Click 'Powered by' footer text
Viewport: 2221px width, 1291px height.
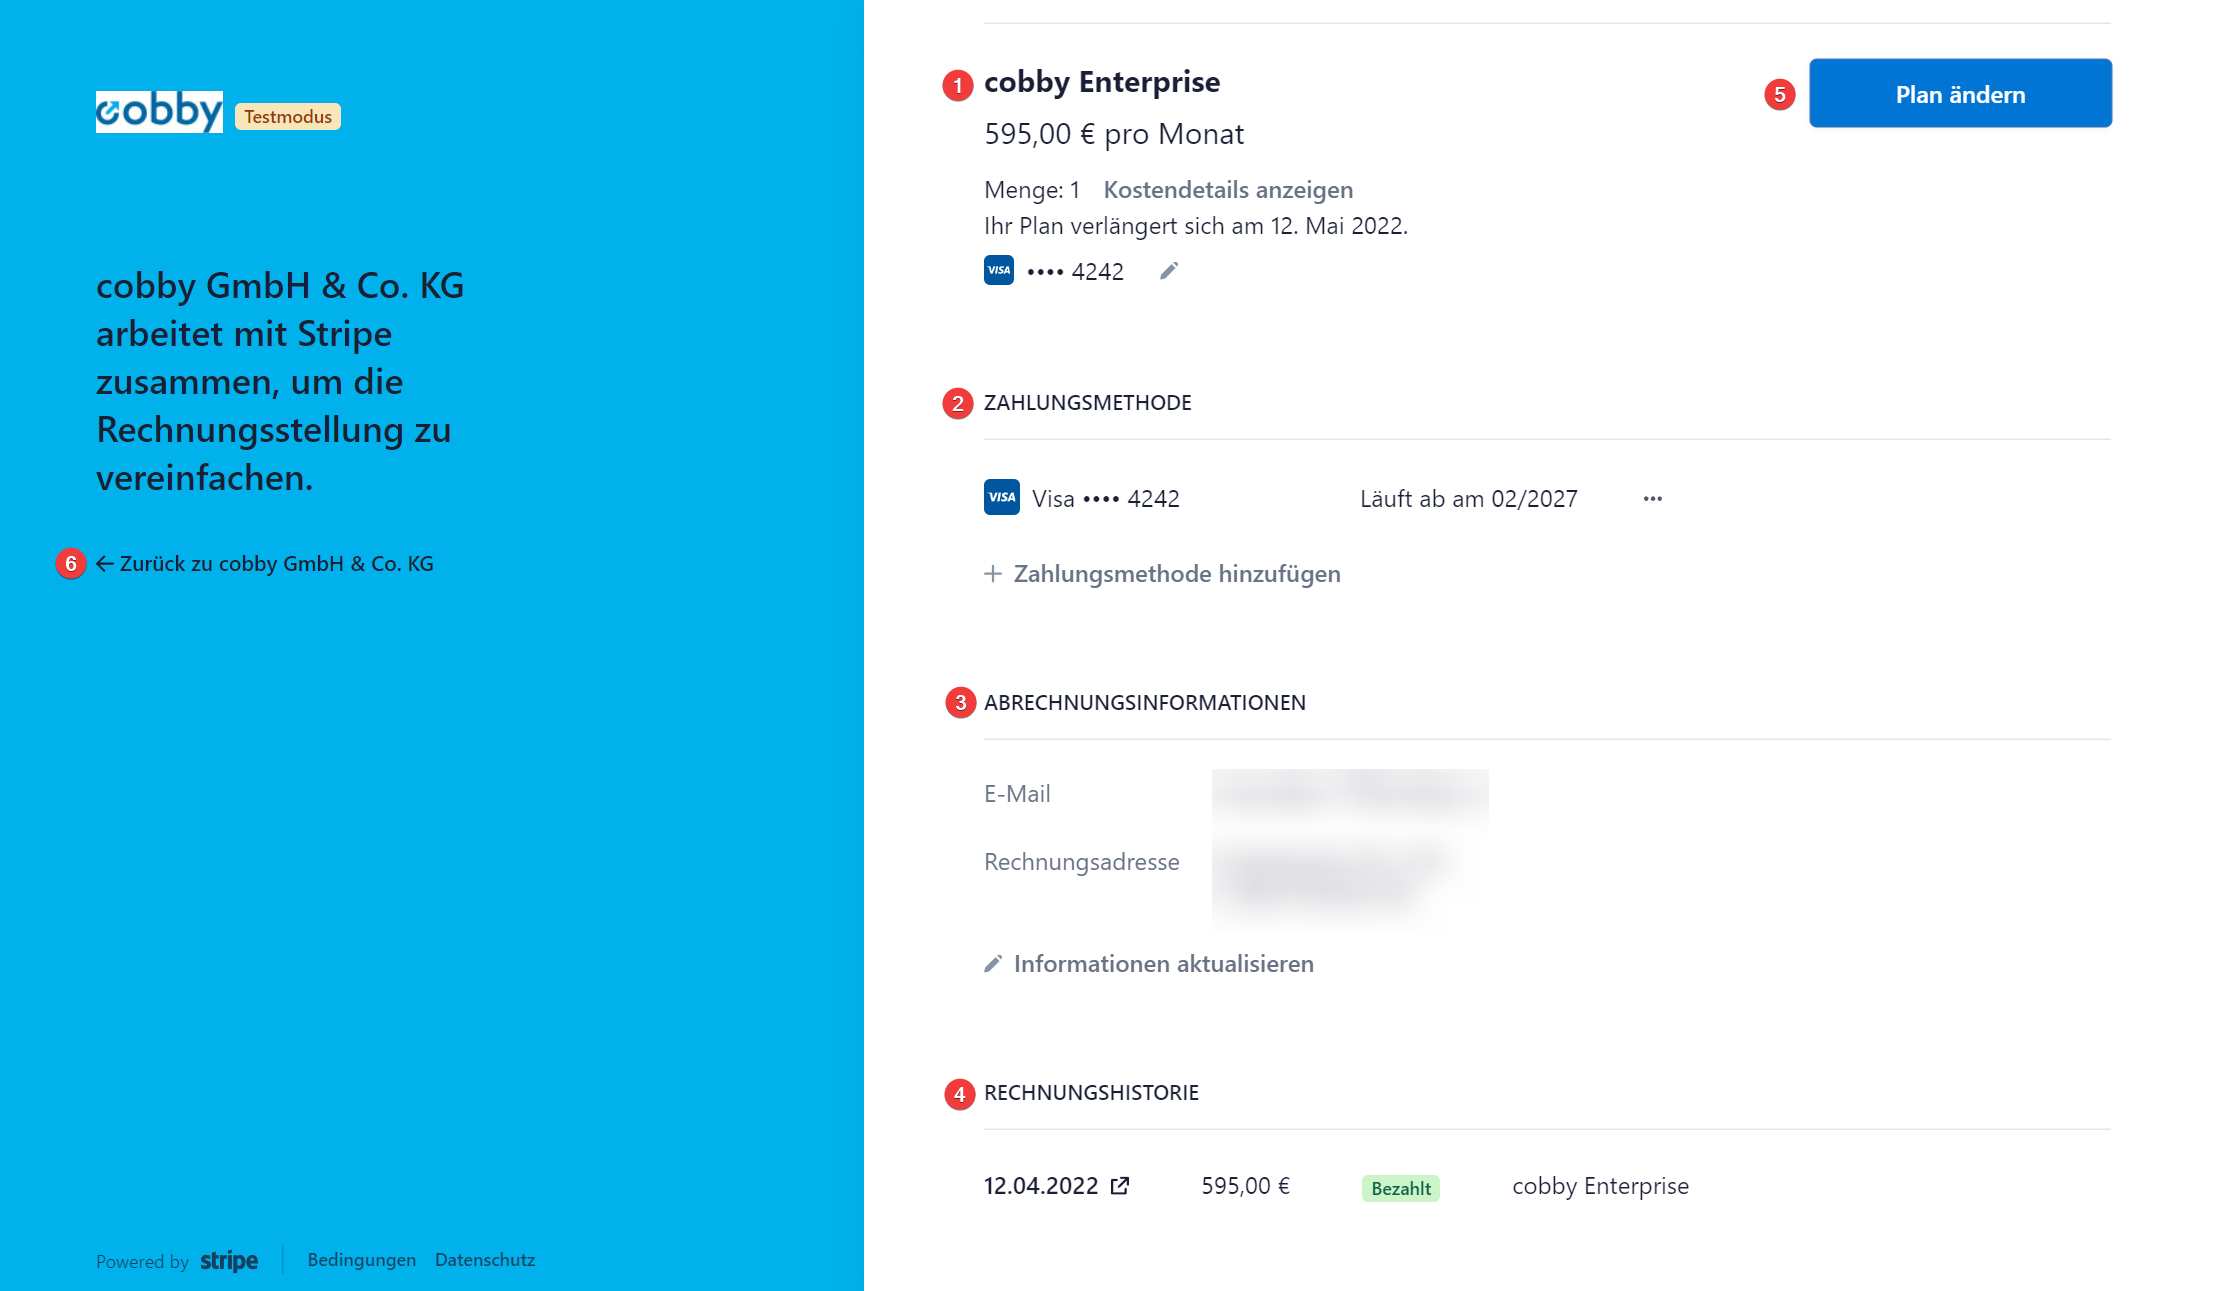(x=142, y=1262)
